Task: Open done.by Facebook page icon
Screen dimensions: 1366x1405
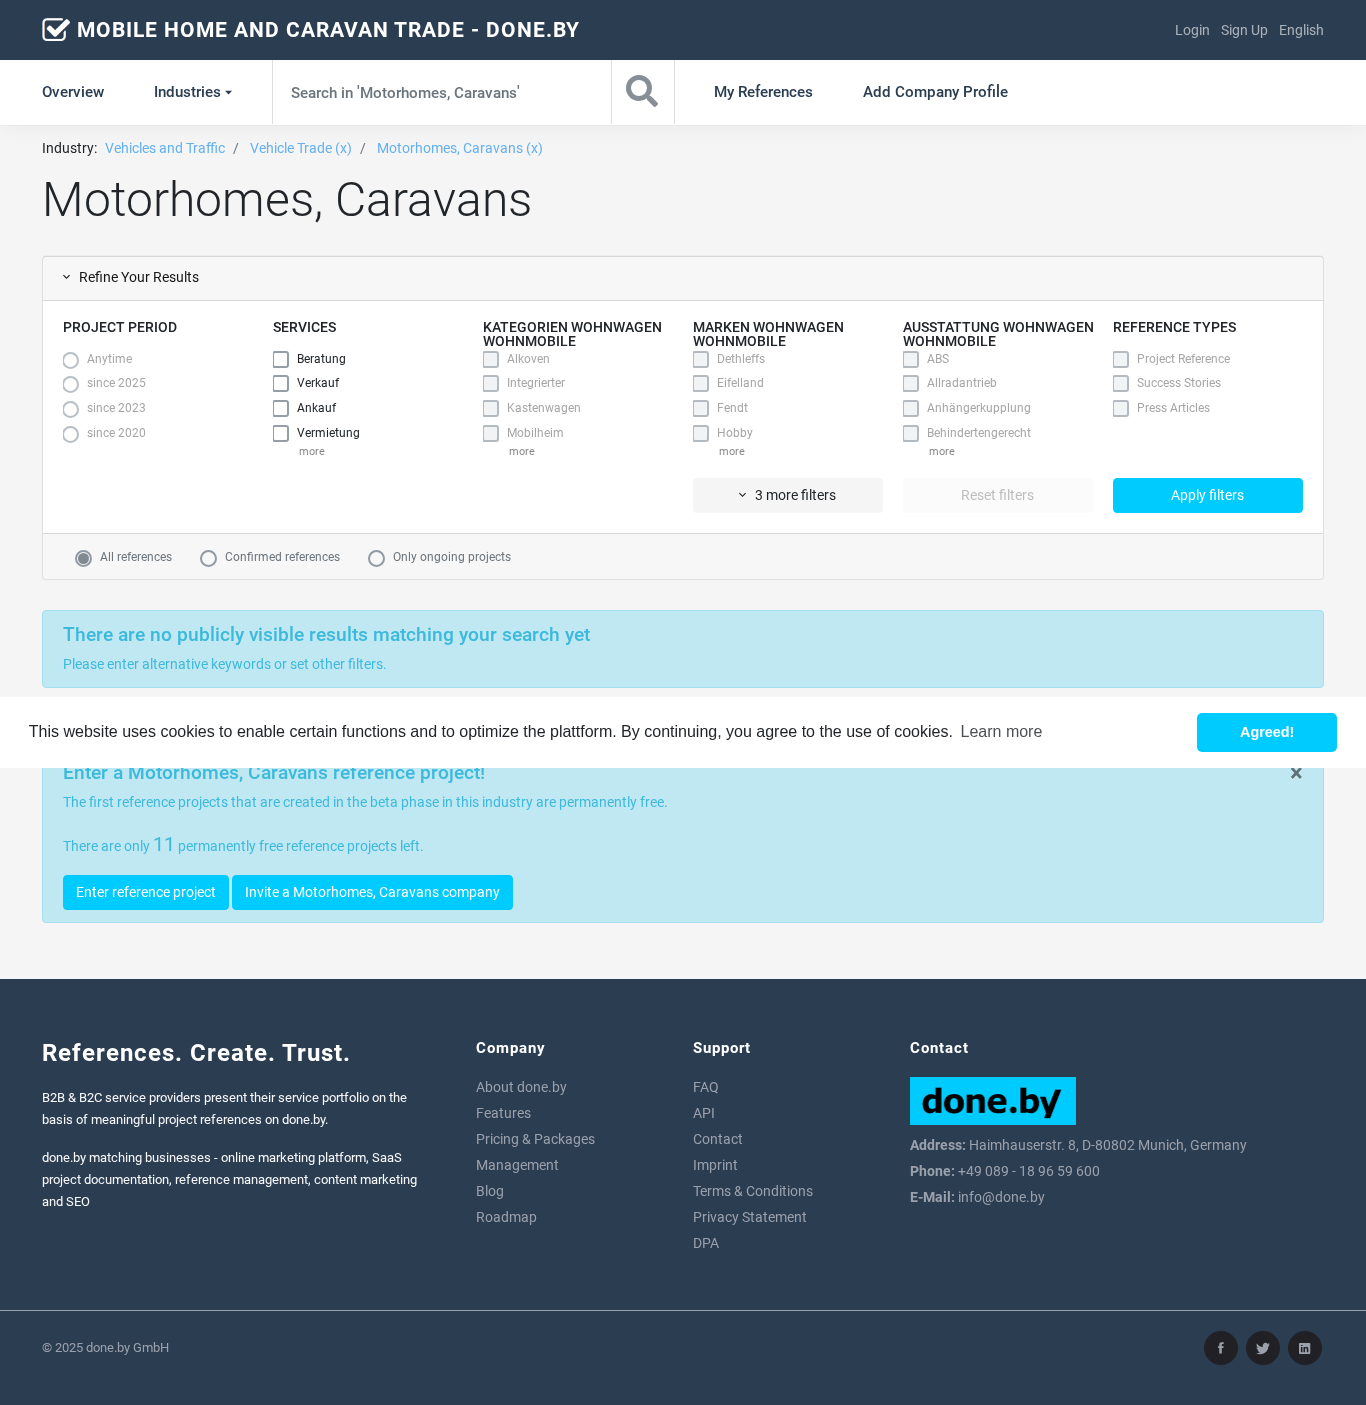Action: click(x=1221, y=1348)
